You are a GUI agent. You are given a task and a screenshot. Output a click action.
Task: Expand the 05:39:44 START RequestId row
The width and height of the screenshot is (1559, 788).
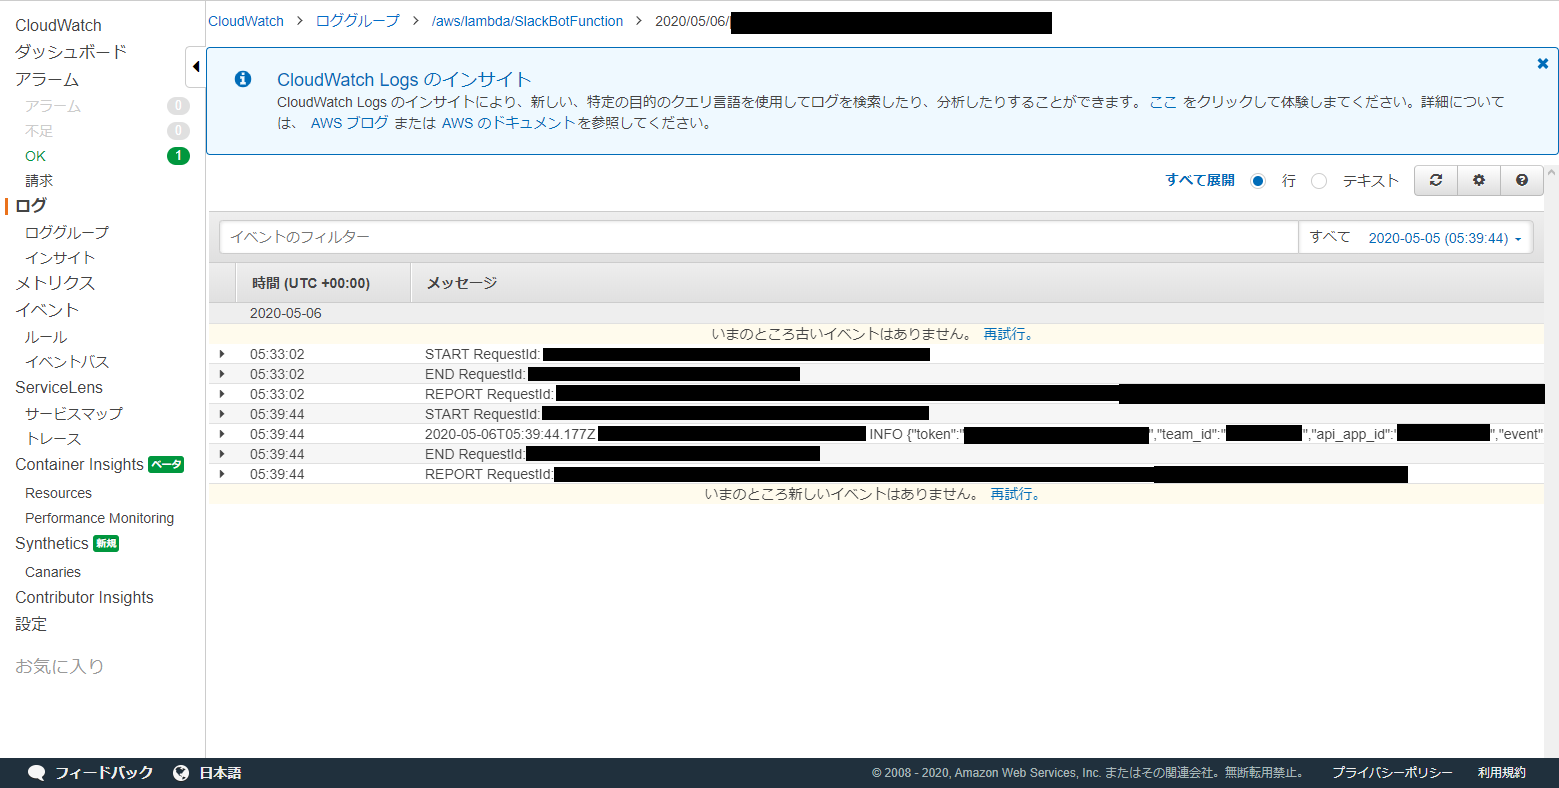(x=222, y=414)
